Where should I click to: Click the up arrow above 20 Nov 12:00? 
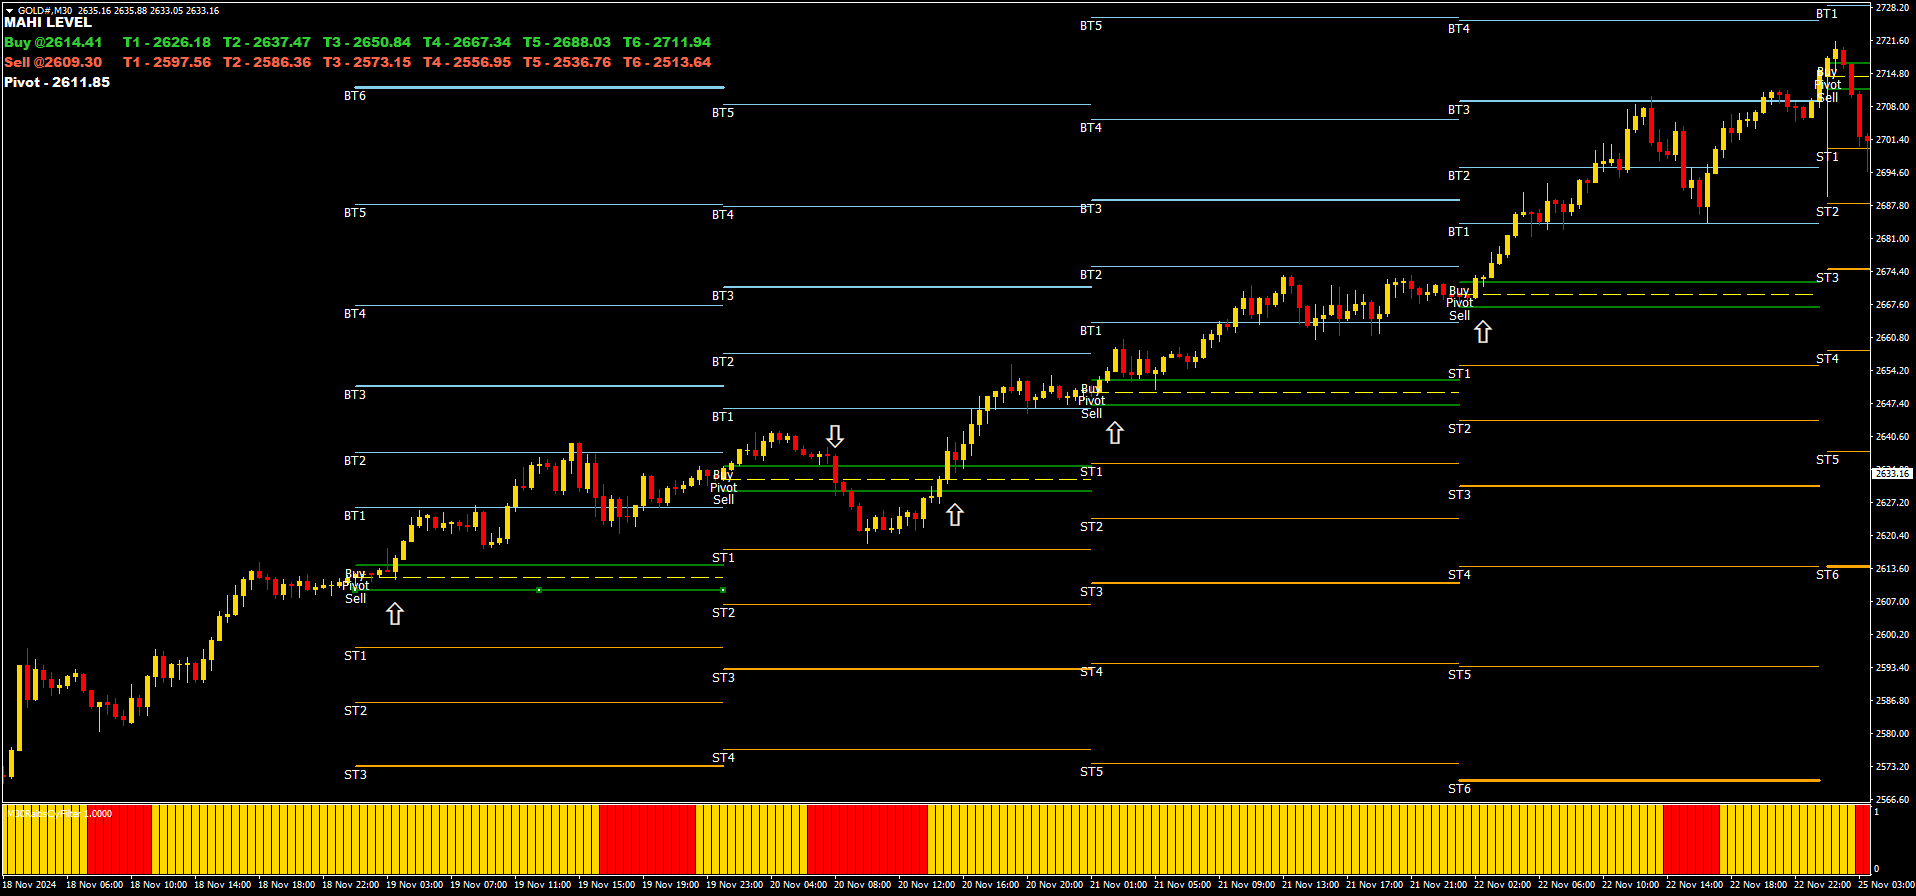(x=955, y=515)
